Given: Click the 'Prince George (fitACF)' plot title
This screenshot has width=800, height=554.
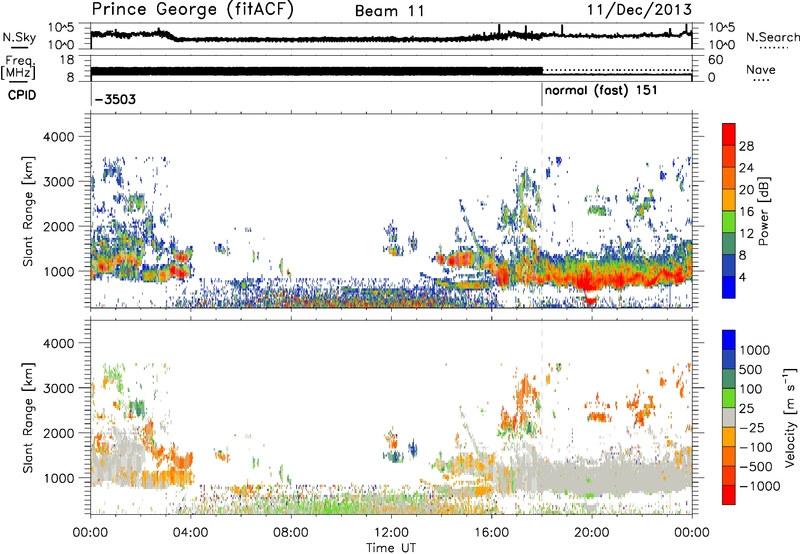Looking at the screenshot, I should pyautogui.click(x=192, y=10).
